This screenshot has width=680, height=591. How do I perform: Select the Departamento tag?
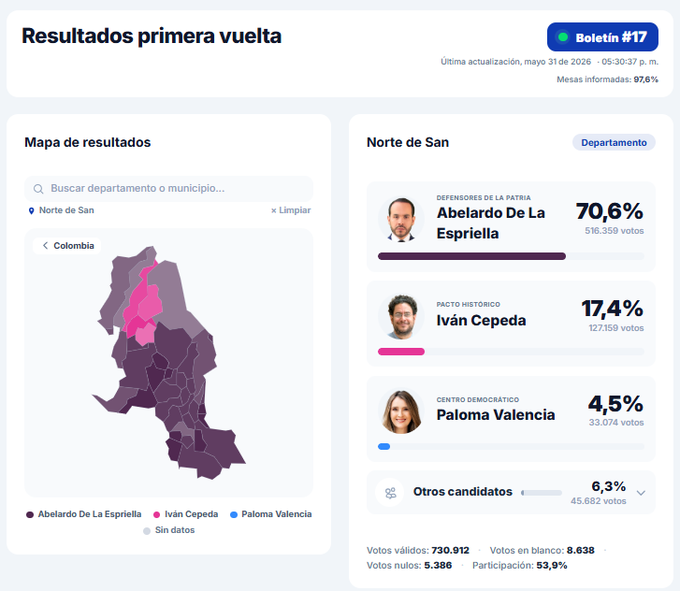614,143
